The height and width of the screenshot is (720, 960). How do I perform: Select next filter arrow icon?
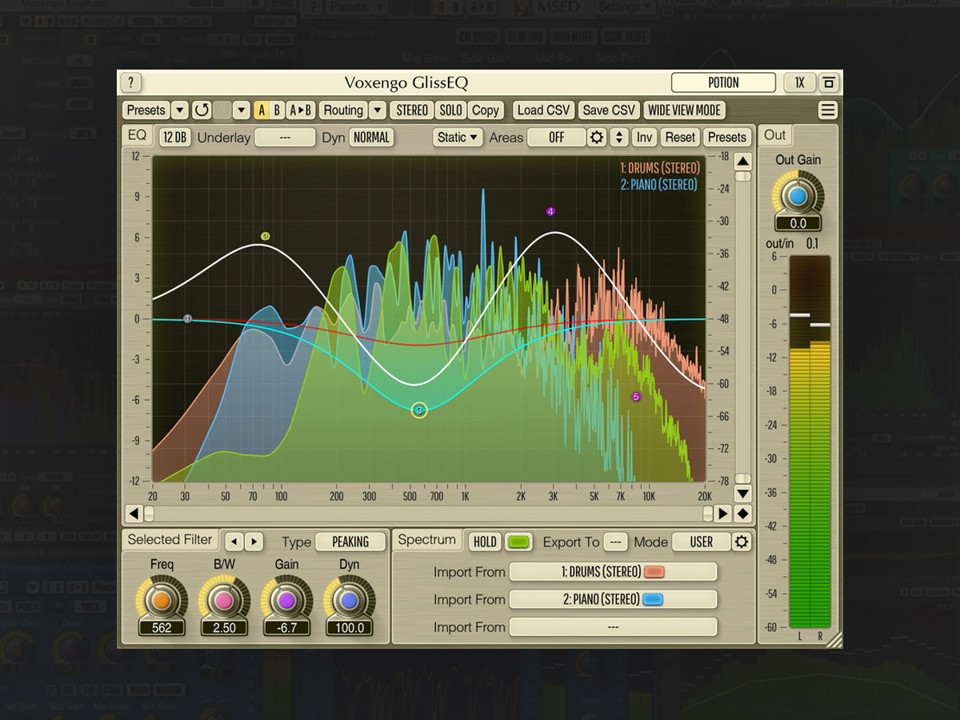(254, 541)
